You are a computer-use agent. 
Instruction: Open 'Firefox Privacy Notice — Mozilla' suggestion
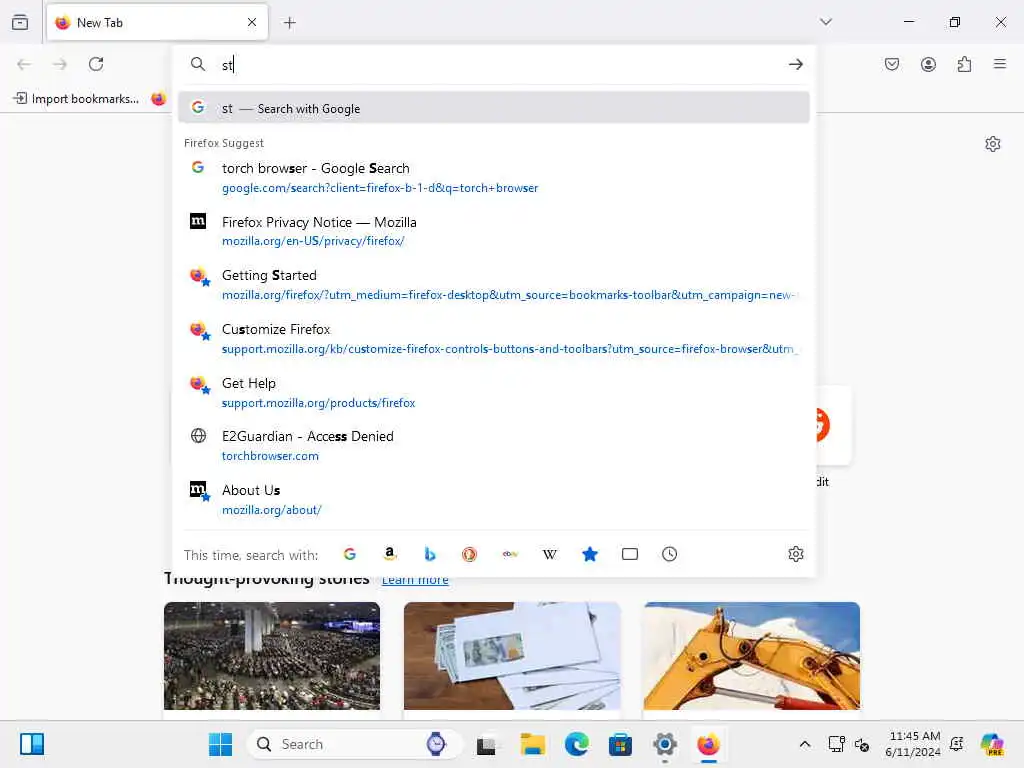point(494,231)
